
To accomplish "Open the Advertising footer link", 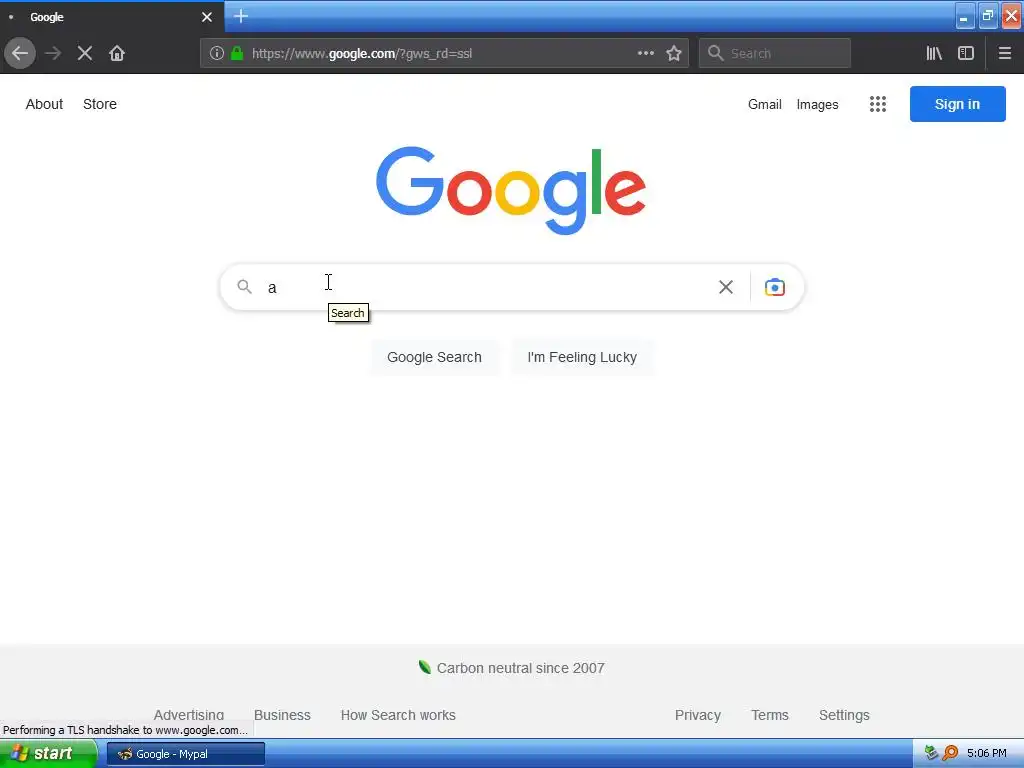I will (189, 715).
